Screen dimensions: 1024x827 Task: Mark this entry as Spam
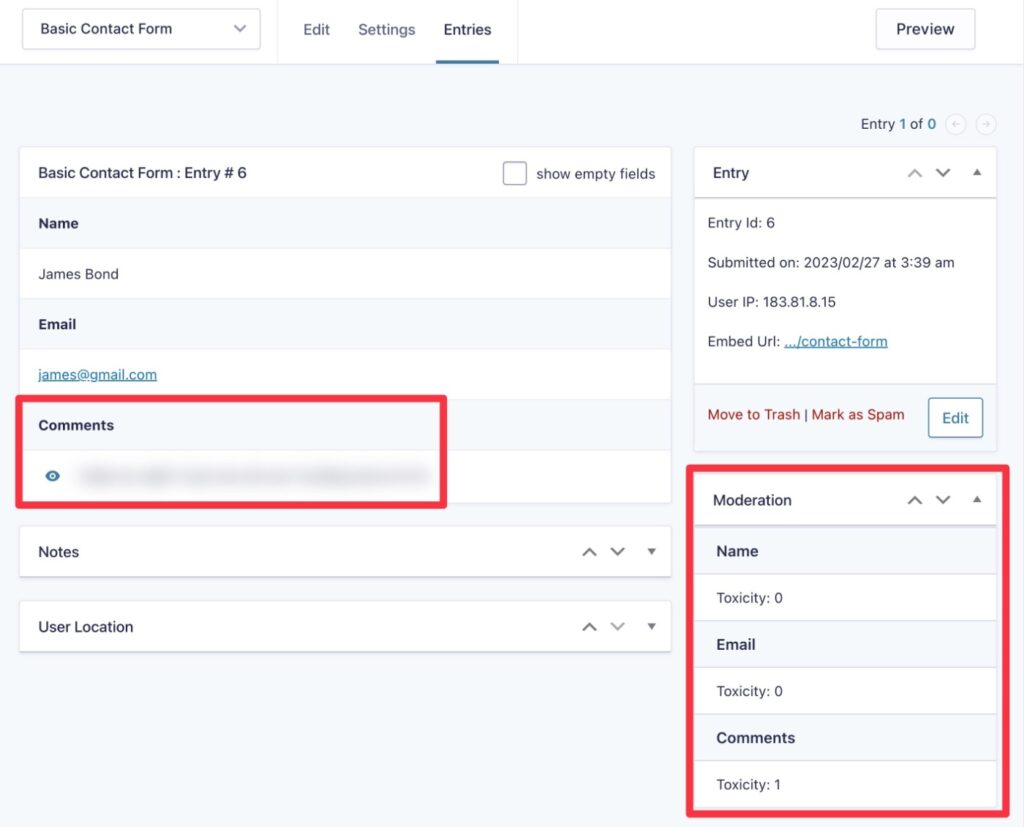[858, 414]
